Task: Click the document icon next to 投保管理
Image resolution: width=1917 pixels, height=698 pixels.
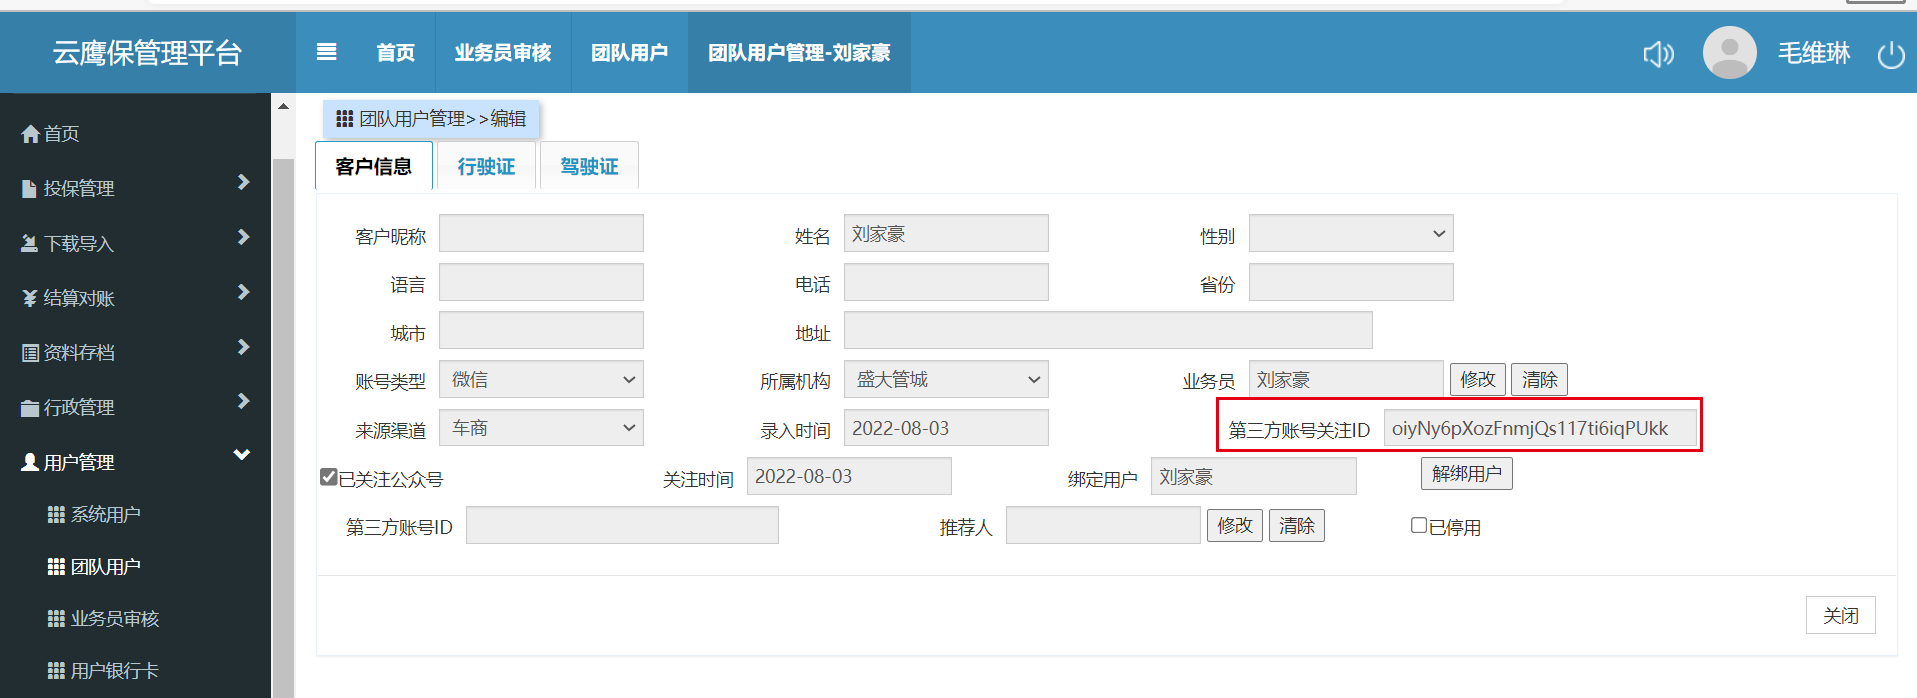Action: pyautogui.click(x=30, y=188)
